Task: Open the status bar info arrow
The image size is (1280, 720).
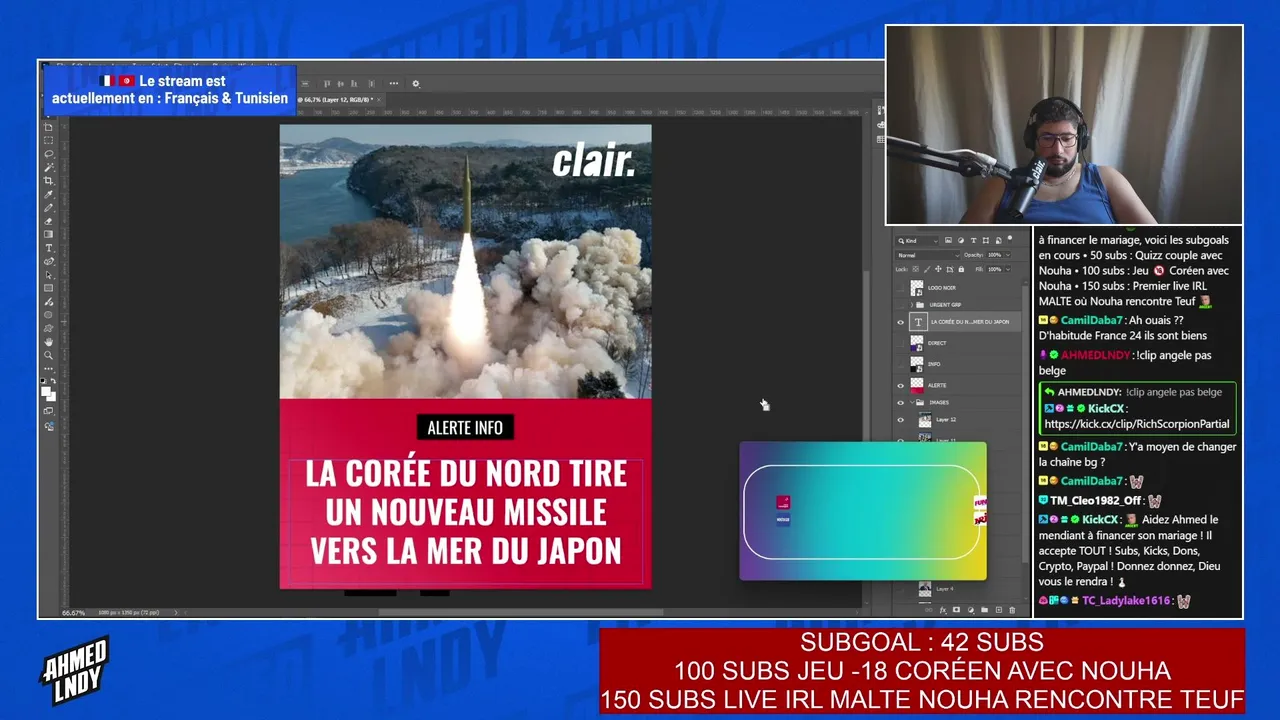Action: 176,612
